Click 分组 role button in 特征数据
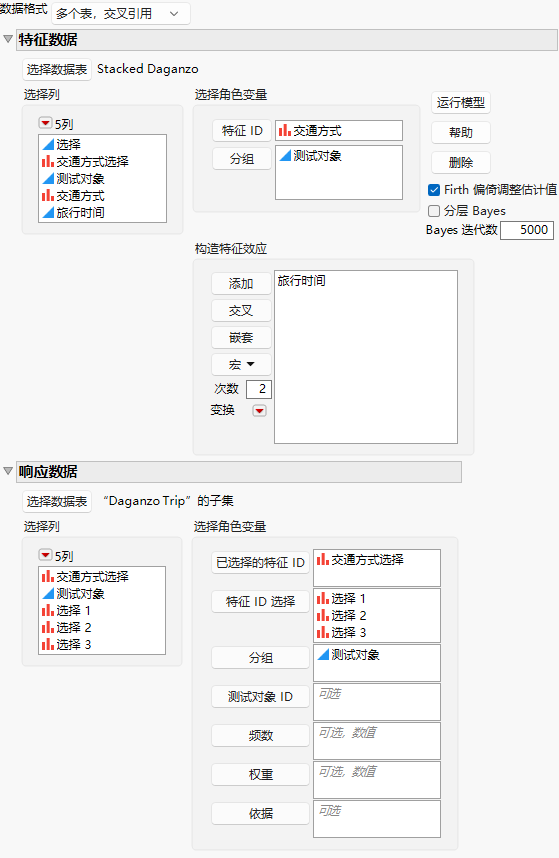Viewport: 559px width, 858px height. pyautogui.click(x=242, y=159)
